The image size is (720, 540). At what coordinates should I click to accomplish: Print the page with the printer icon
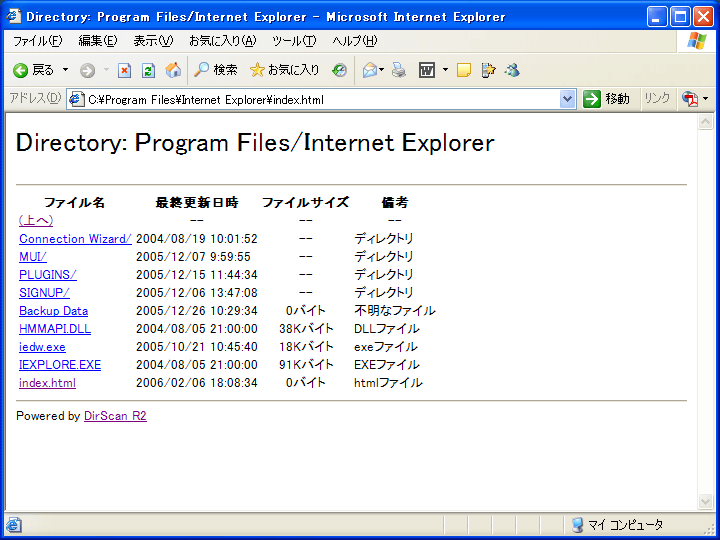[399, 70]
